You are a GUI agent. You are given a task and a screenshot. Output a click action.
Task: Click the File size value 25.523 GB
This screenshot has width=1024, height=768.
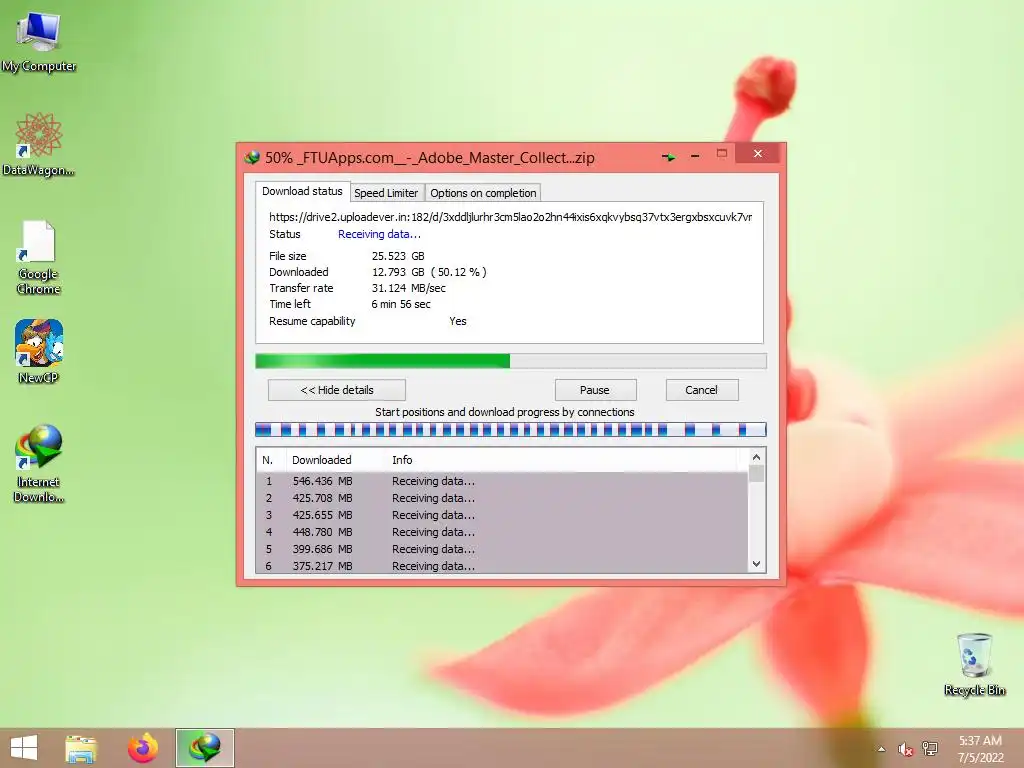[x=398, y=256]
